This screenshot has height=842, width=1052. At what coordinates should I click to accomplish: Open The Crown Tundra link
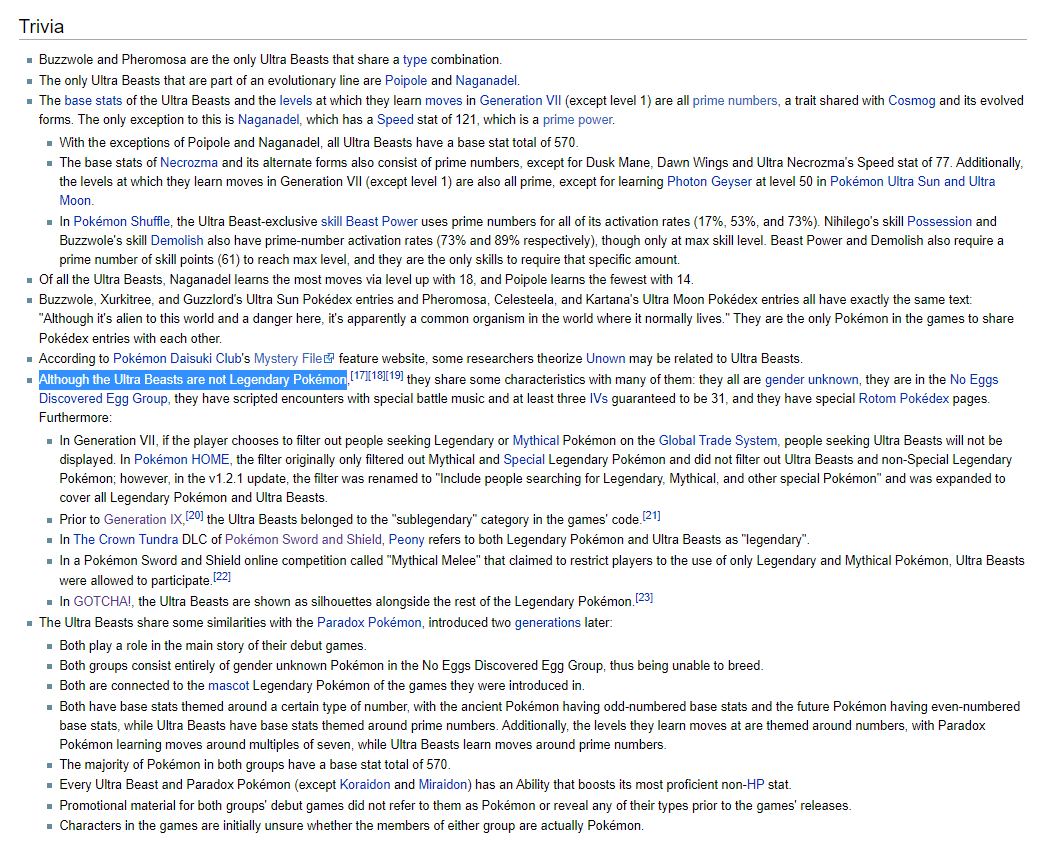click(x=125, y=539)
